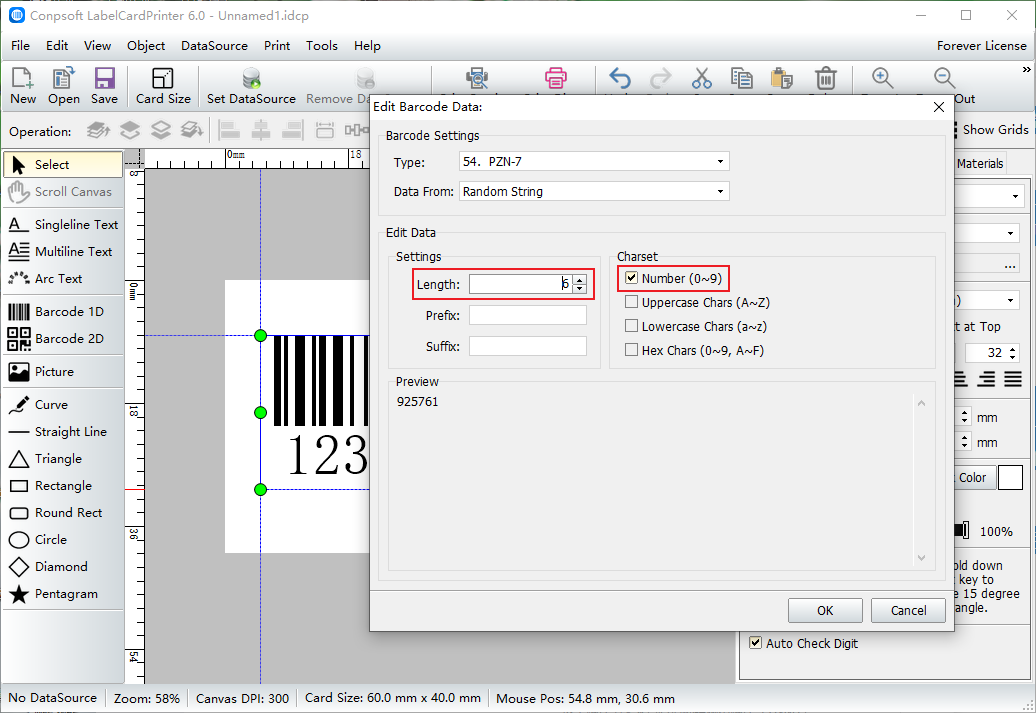Click the Color button in properties panel
The height and width of the screenshot is (713, 1036).
975,477
